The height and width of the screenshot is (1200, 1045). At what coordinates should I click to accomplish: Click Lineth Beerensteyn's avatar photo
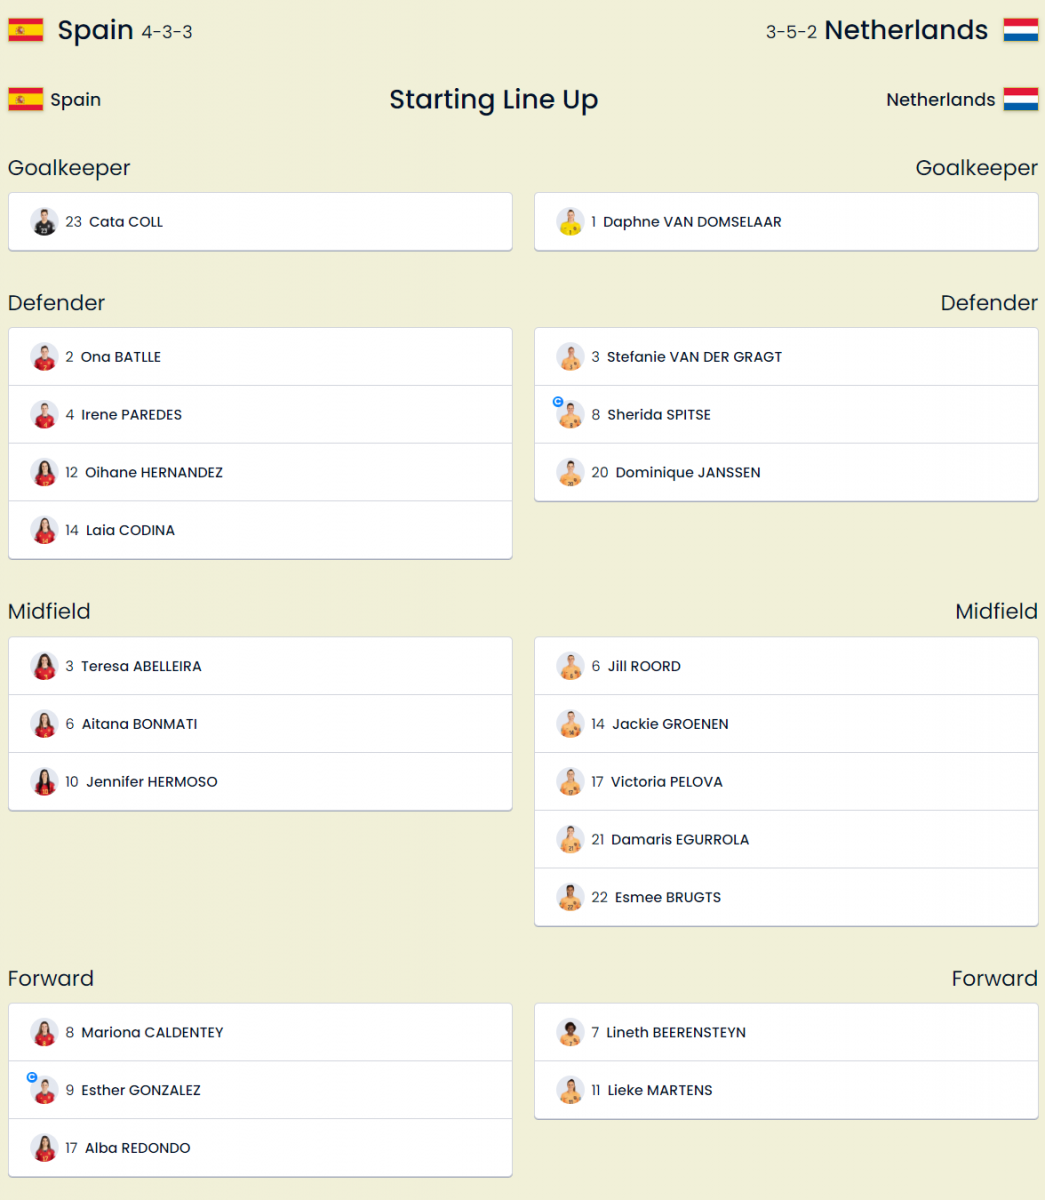click(x=570, y=1032)
